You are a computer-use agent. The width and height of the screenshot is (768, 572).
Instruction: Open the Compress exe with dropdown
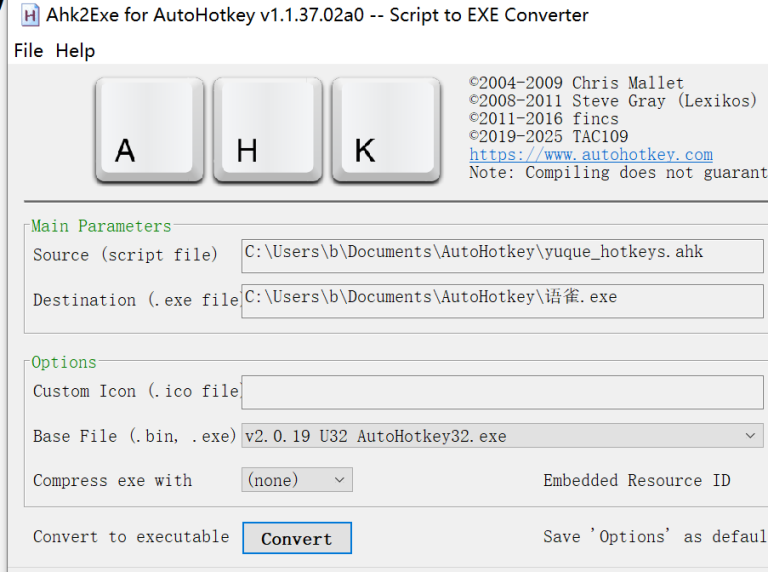pos(297,481)
